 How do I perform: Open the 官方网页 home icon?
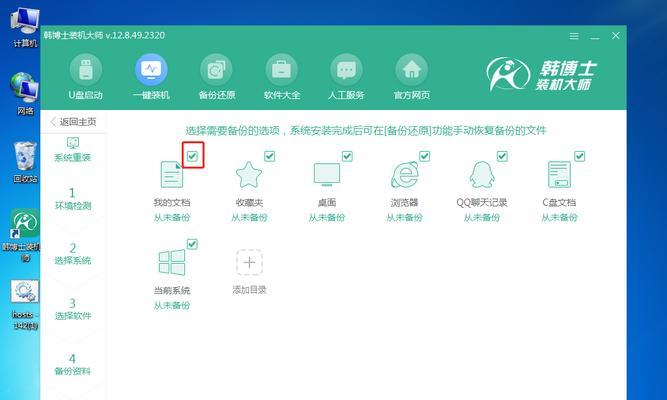click(411, 69)
